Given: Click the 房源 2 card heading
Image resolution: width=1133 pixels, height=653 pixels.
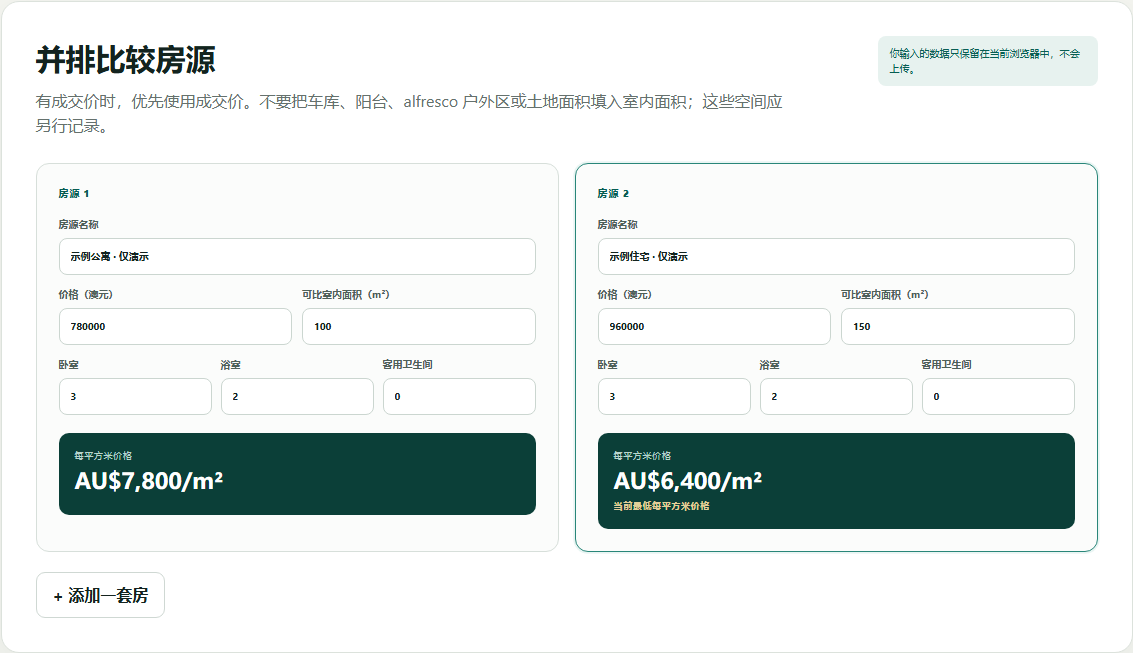Looking at the screenshot, I should click(613, 194).
